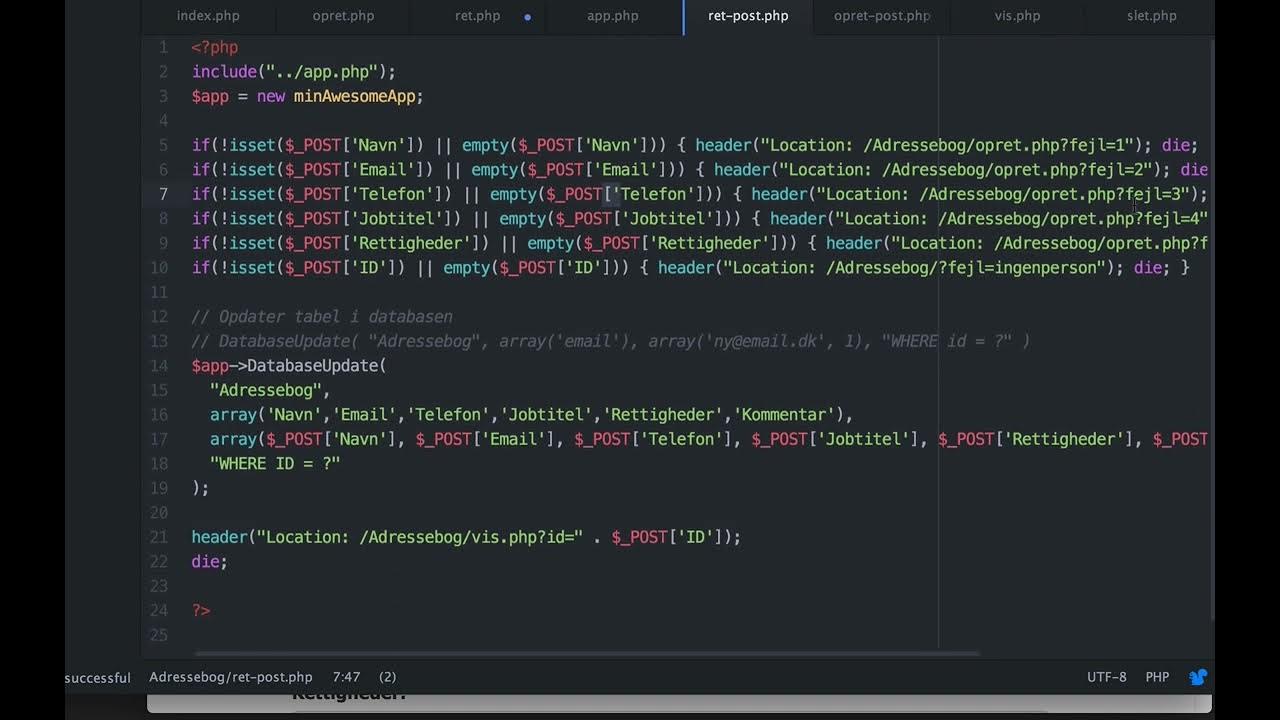Click the minAwesomeApp class name on line 3
Screen dimensions: 1280x720
[358, 96]
